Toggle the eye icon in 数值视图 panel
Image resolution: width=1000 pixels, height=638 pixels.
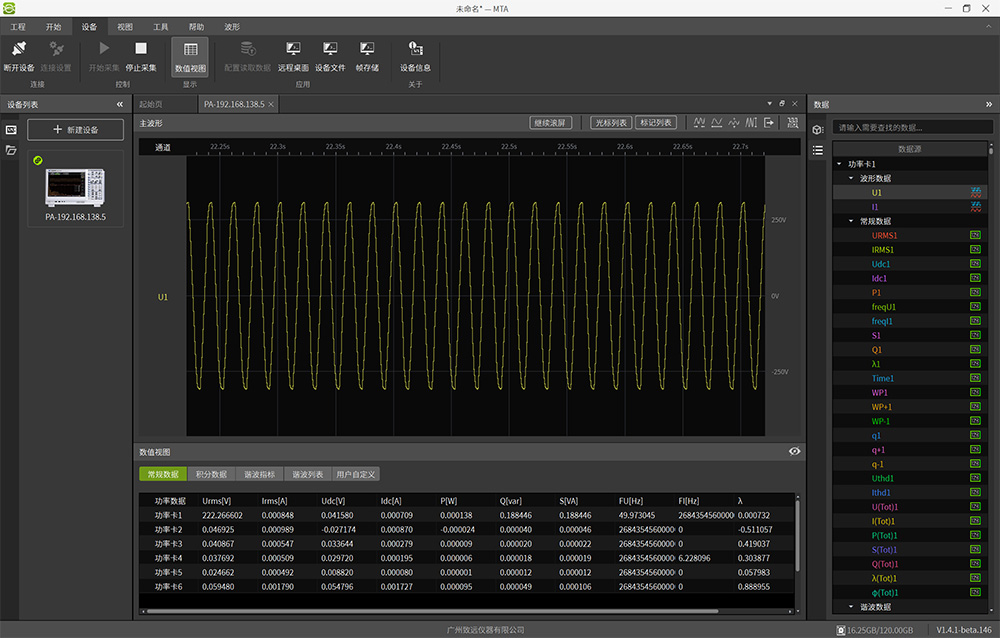tap(794, 452)
